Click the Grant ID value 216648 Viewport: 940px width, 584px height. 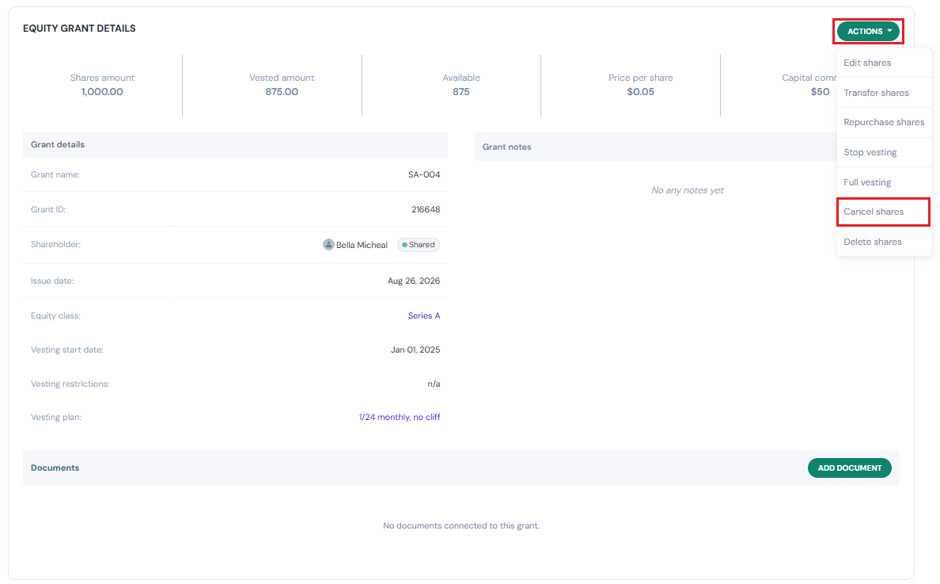pos(426,209)
